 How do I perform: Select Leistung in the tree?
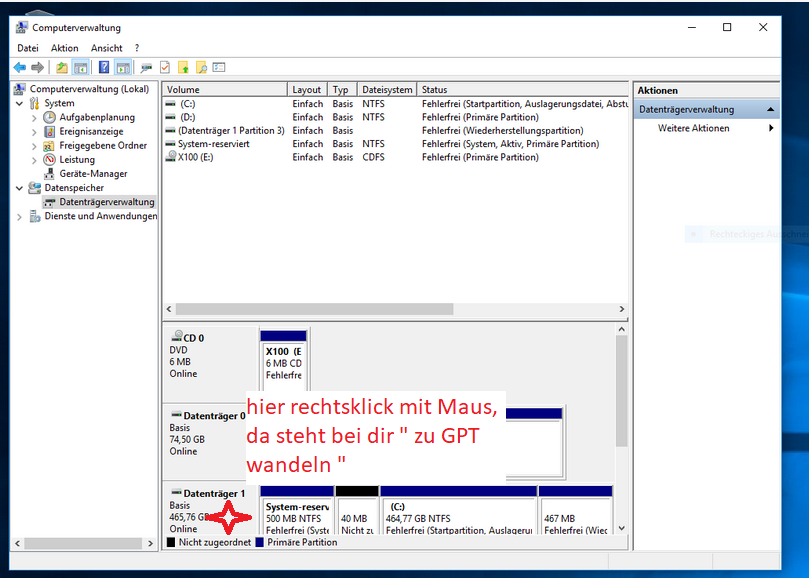coord(77,159)
